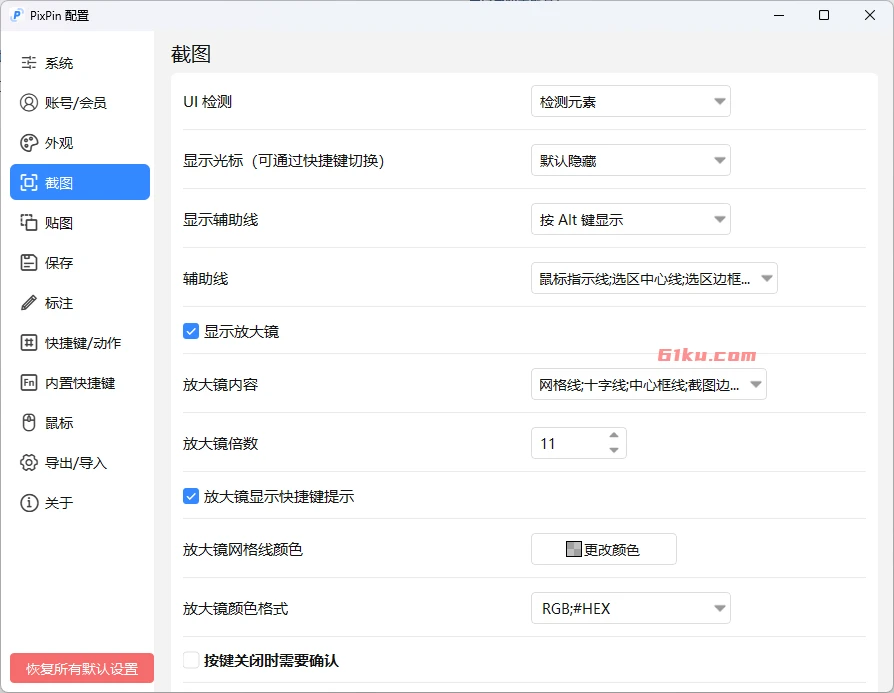This screenshot has width=894, height=693.
Task: Enable 按键关闭时需要确认 checkbox
Action: coord(190,660)
